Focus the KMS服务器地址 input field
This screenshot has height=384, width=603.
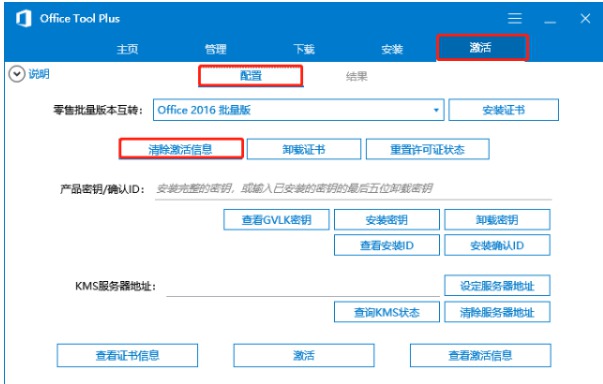303,287
